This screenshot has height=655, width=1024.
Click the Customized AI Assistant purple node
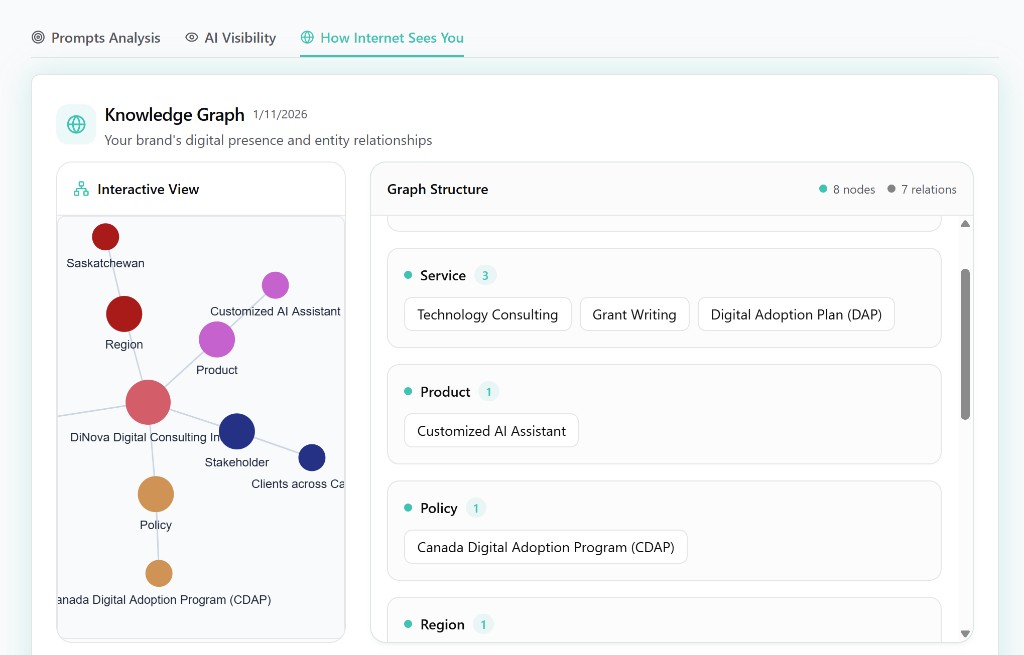click(x=275, y=285)
